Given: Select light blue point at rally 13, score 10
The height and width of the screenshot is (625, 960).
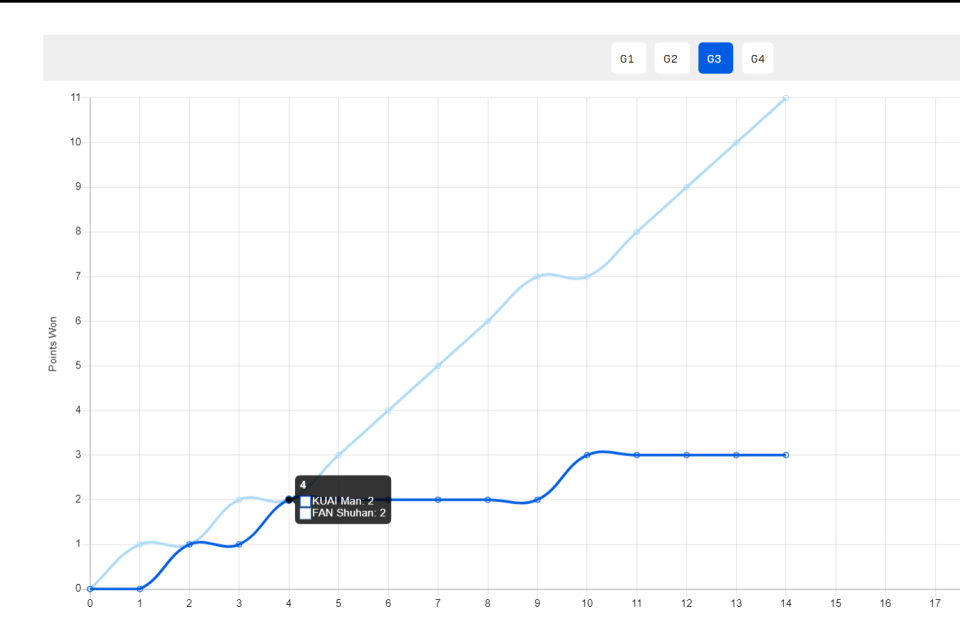Looking at the screenshot, I should [x=736, y=143].
